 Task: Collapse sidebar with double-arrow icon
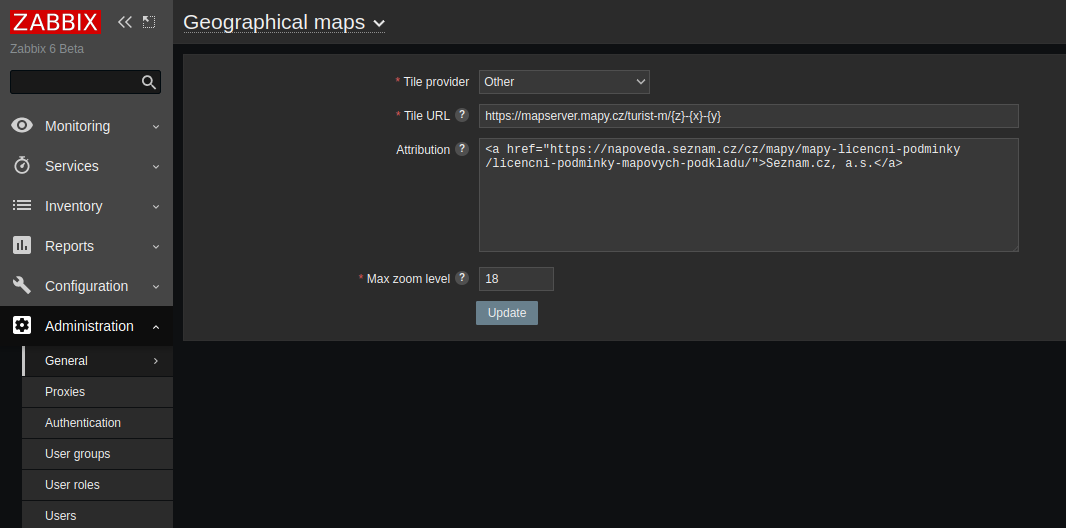point(124,22)
